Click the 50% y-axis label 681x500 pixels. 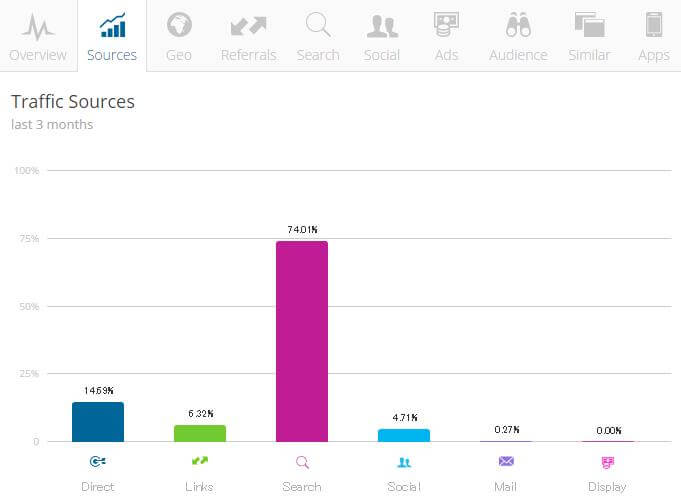tap(29, 307)
